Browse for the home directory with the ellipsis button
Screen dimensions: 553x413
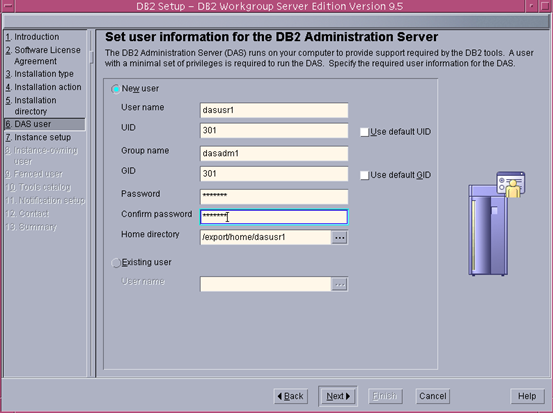[x=340, y=237]
